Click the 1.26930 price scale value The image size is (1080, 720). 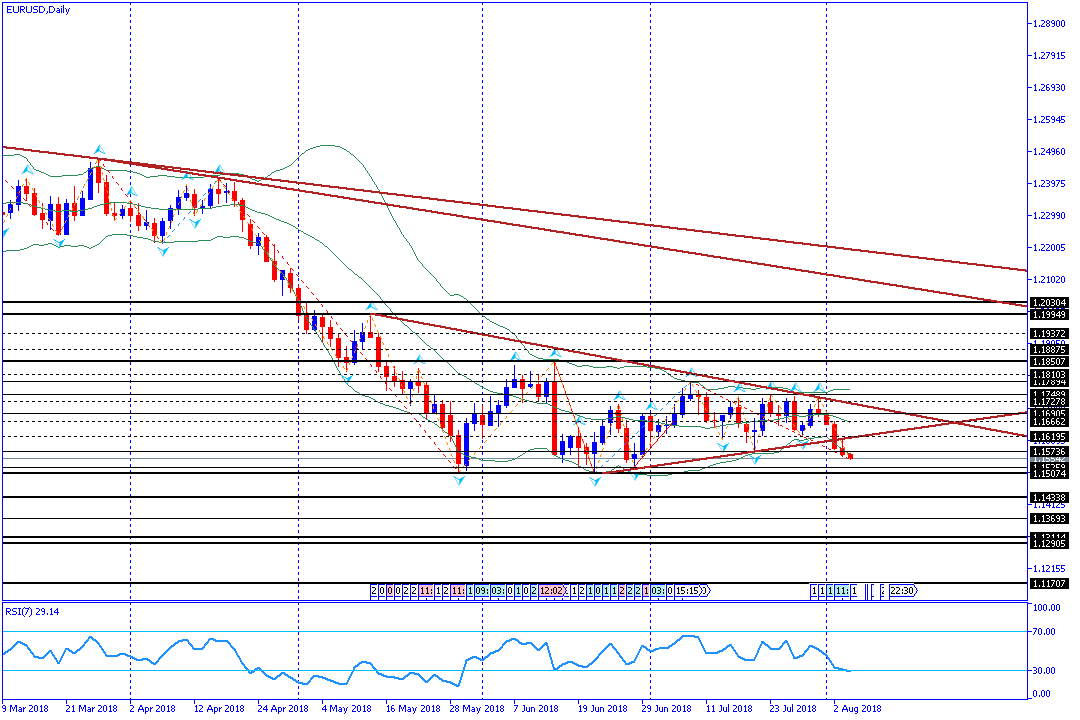(x=1049, y=88)
